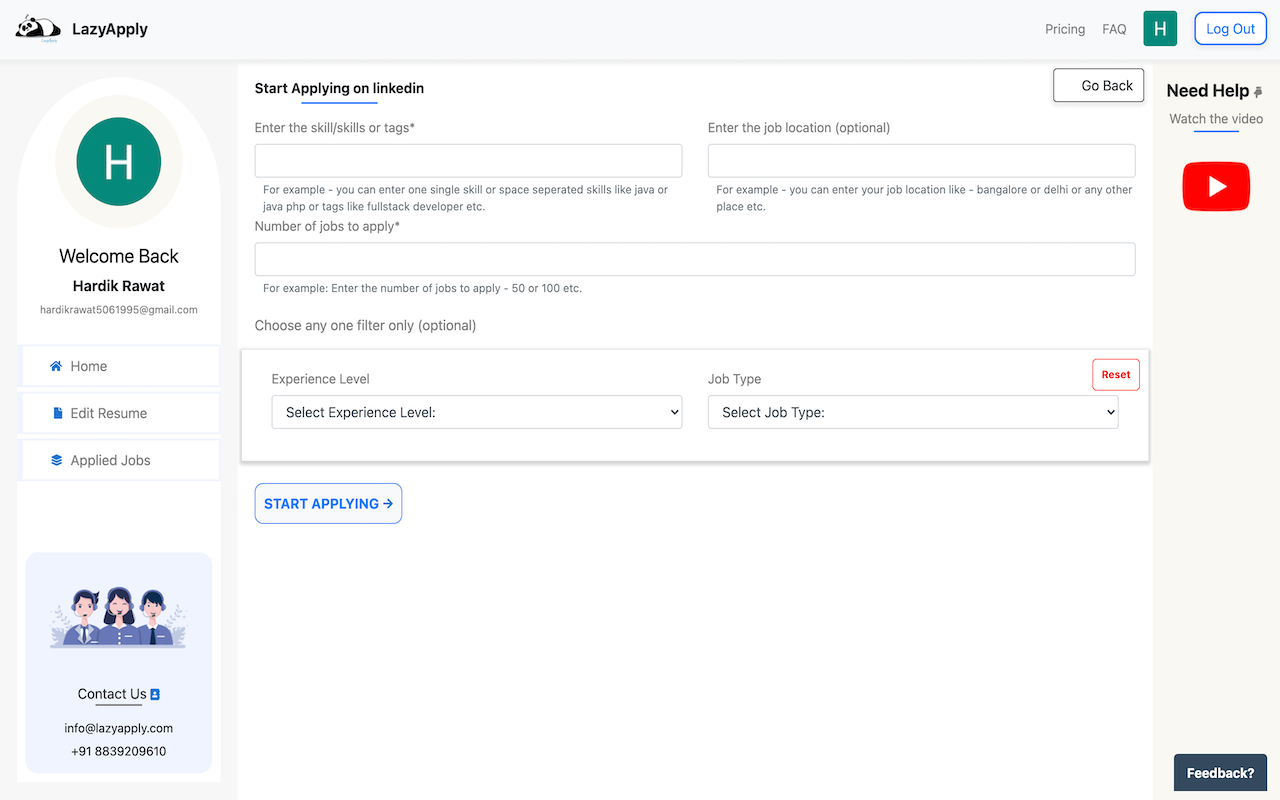Click the contact card icon beside Contact Us
Viewport: 1280px width, 800px height.
[x=155, y=693]
